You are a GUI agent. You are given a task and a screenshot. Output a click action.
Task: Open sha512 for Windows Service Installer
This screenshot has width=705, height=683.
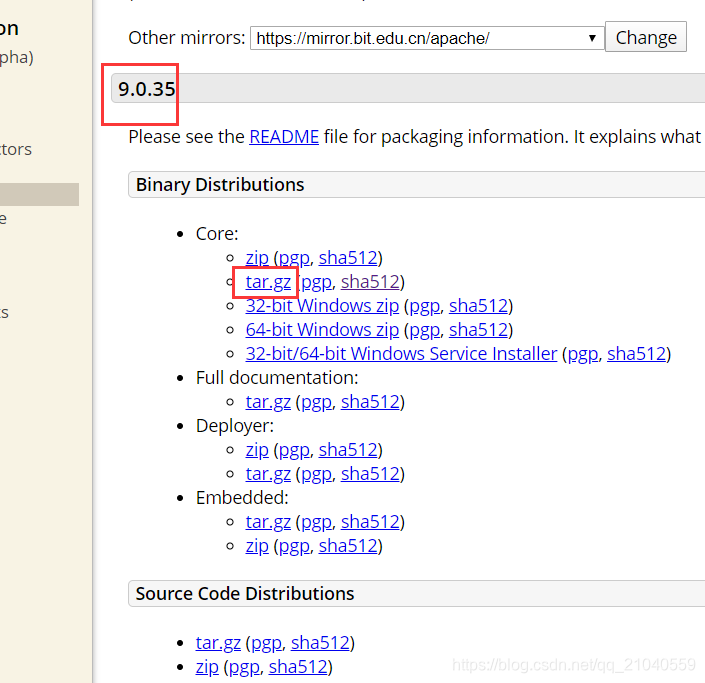tap(637, 354)
